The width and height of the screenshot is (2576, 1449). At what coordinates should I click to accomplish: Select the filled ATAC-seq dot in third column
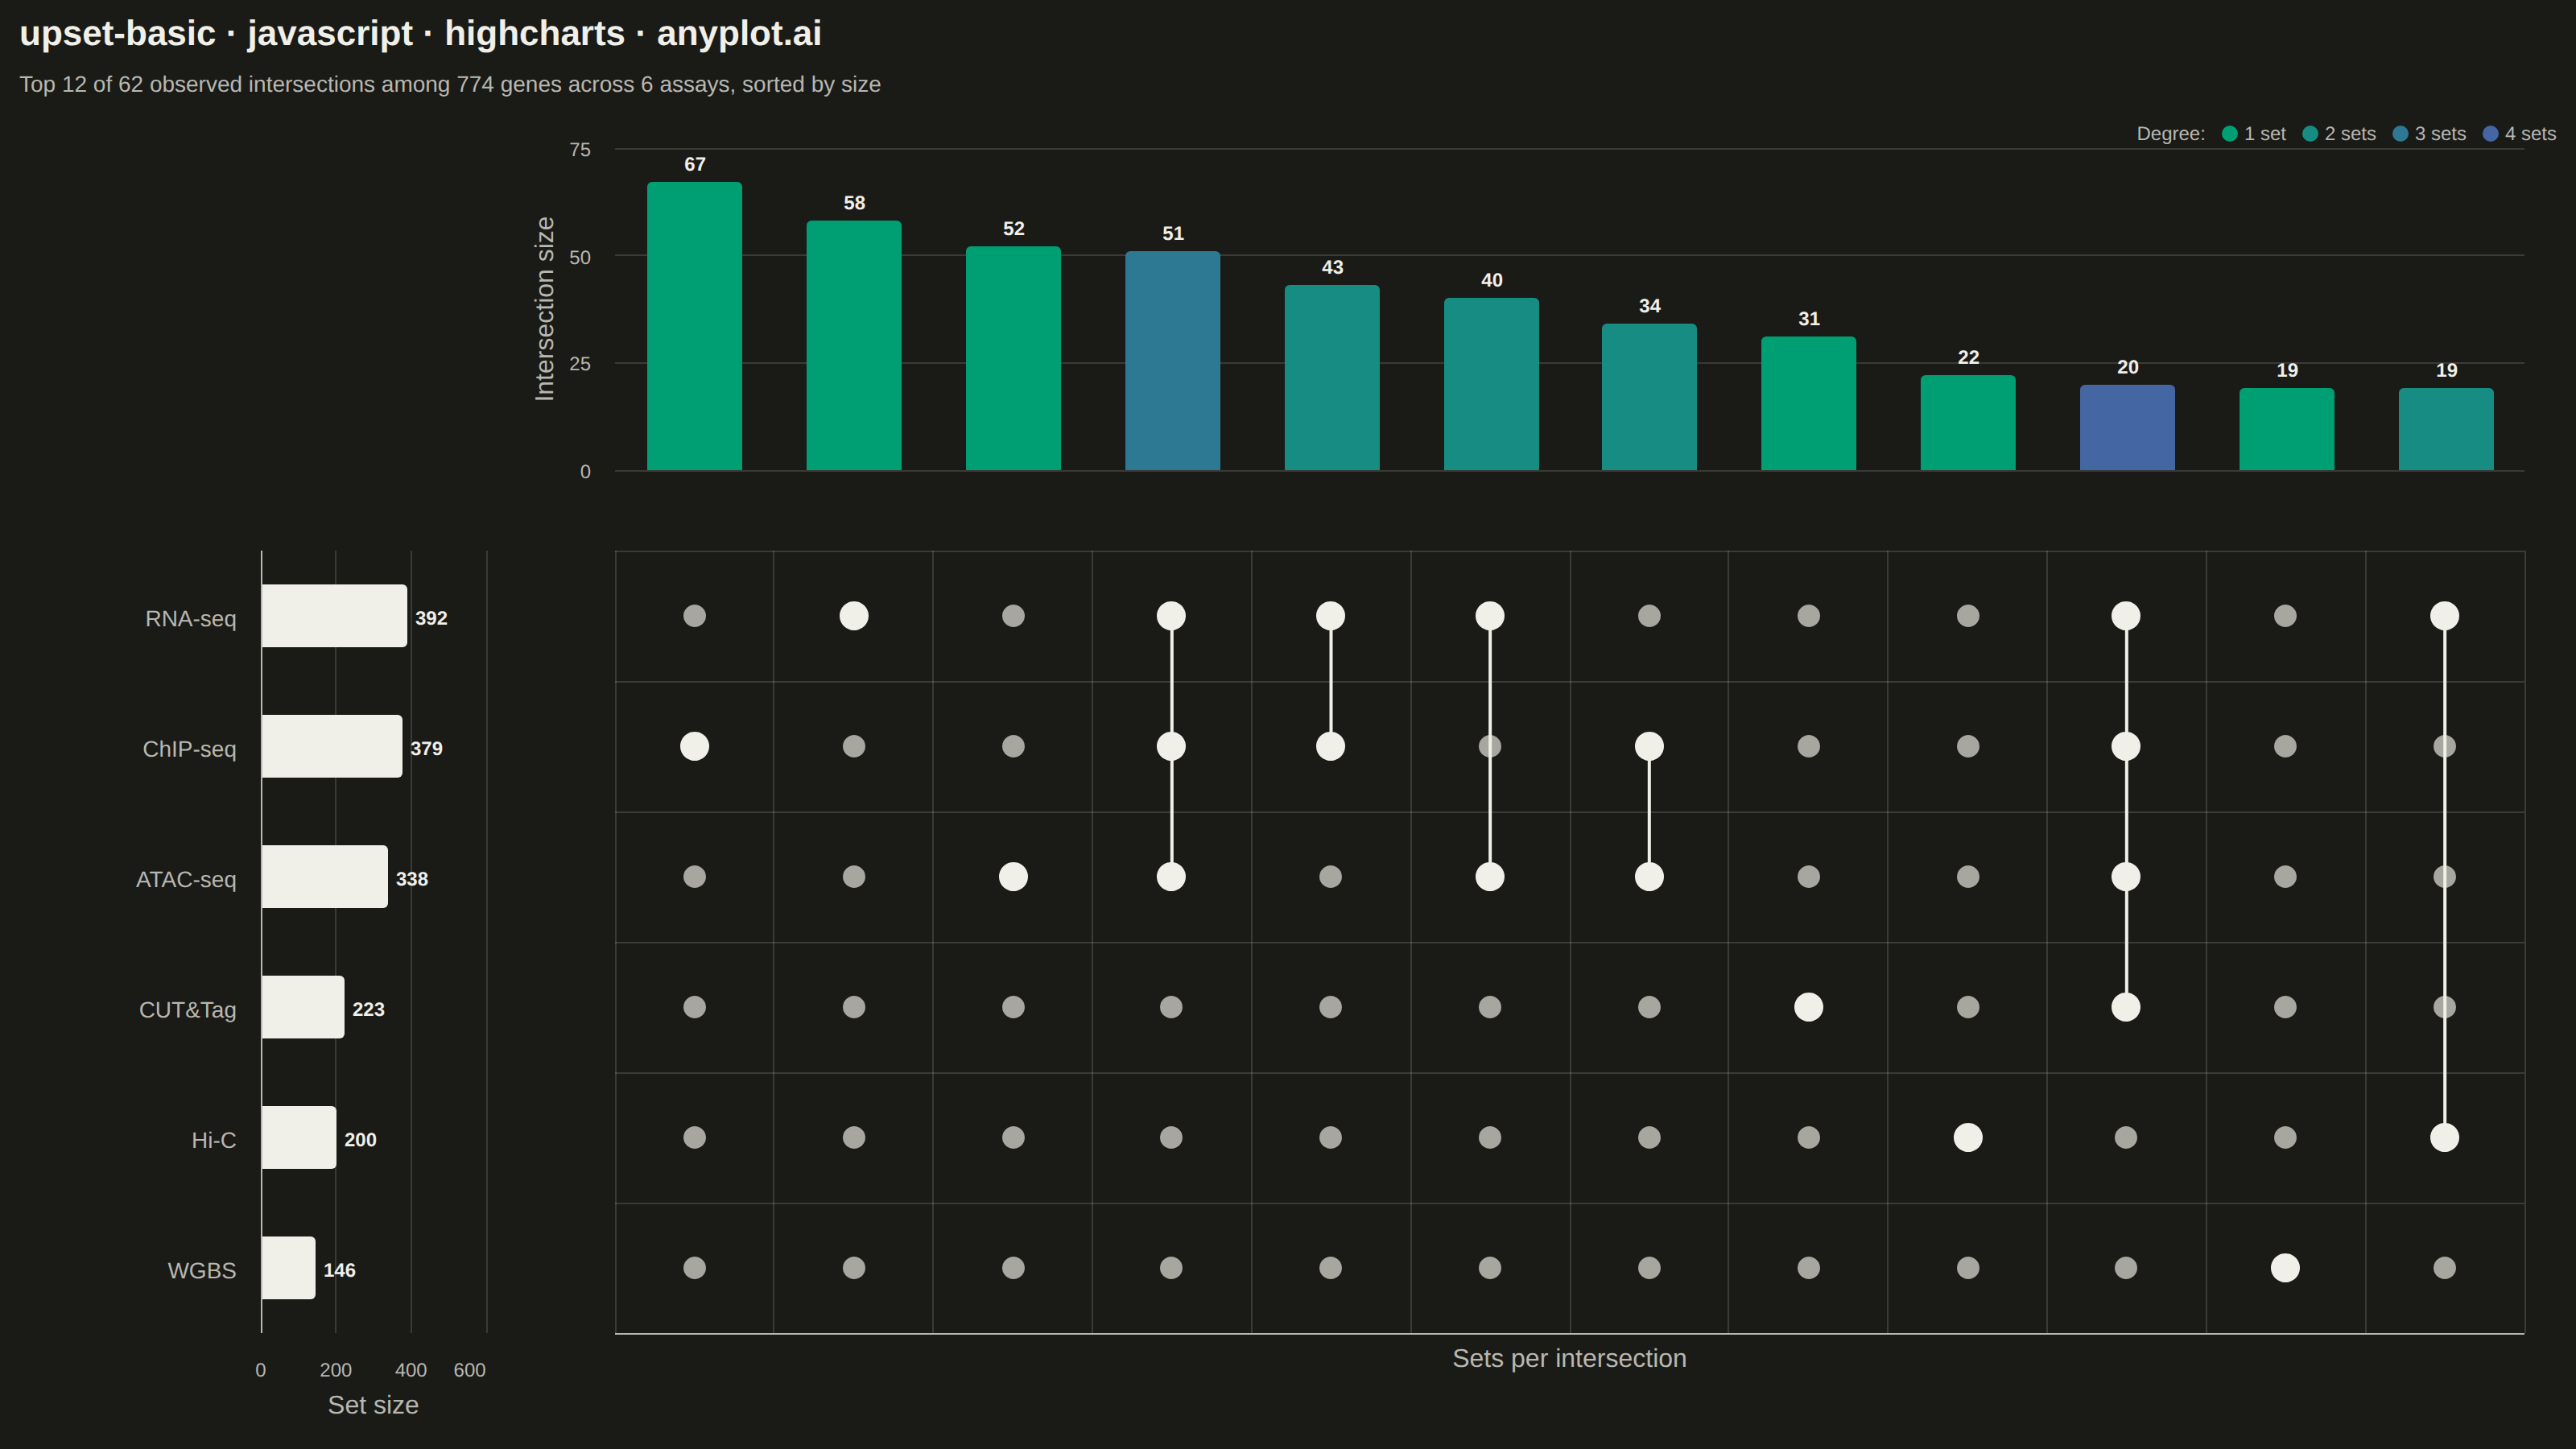(x=1013, y=877)
